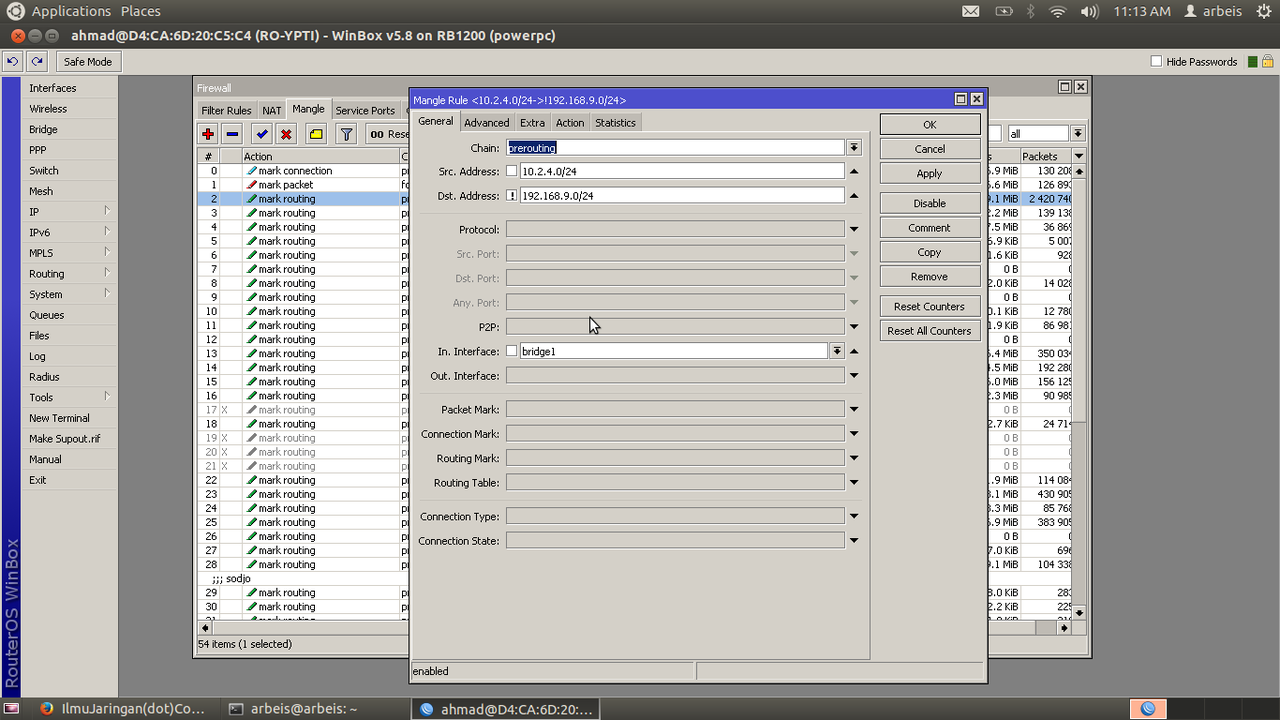Switch to the Action tab
1280x720 pixels.
pos(570,123)
